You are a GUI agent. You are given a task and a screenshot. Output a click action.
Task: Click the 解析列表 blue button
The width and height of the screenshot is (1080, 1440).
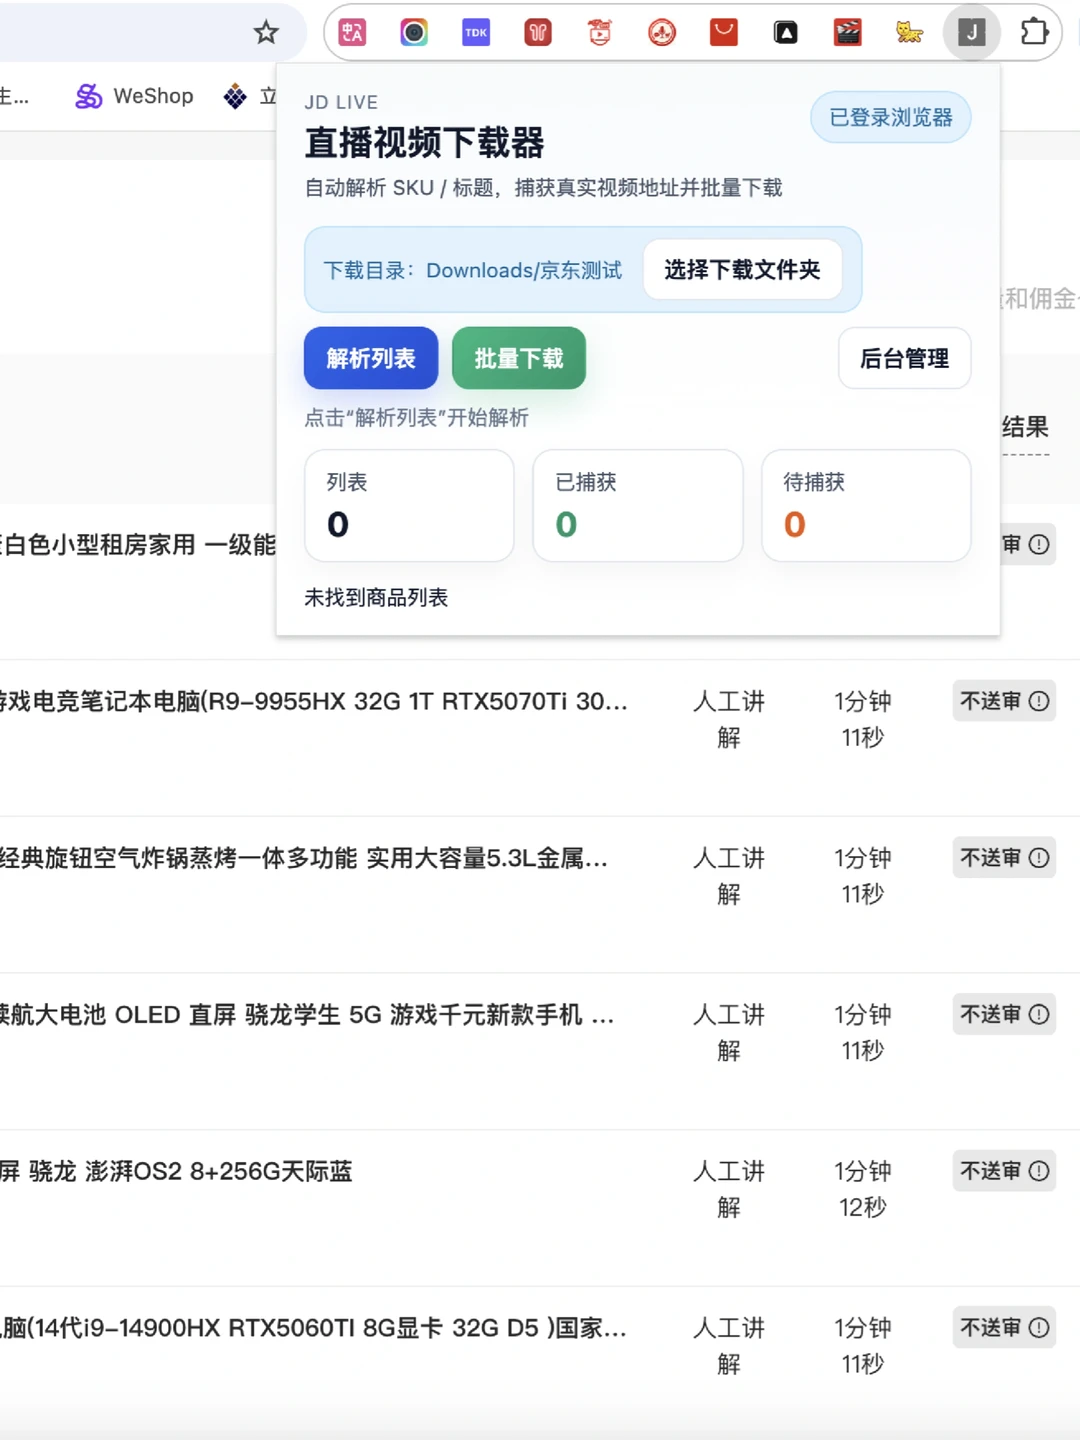(x=370, y=358)
